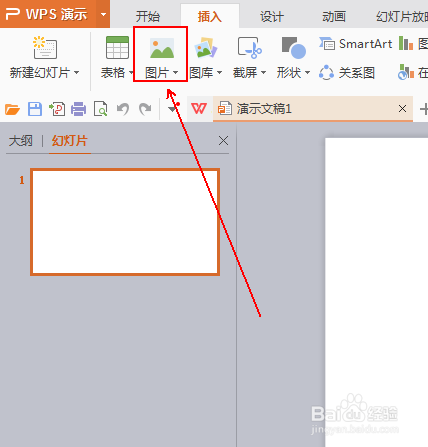Image resolution: width=428 pixels, height=447 pixels.
Task: Click the Open folder icon
Action: pyautogui.click(x=12, y=109)
